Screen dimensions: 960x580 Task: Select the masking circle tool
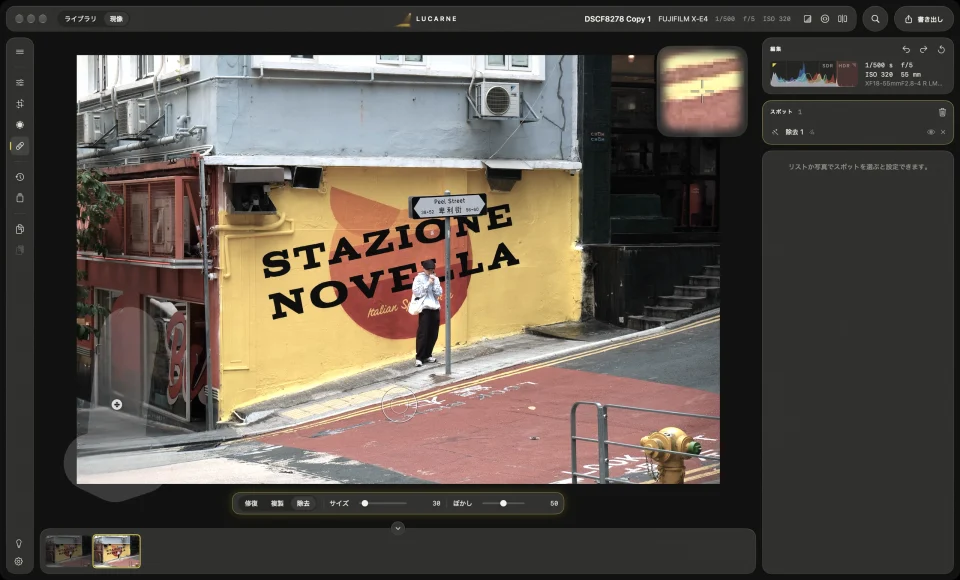[x=20, y=125]
